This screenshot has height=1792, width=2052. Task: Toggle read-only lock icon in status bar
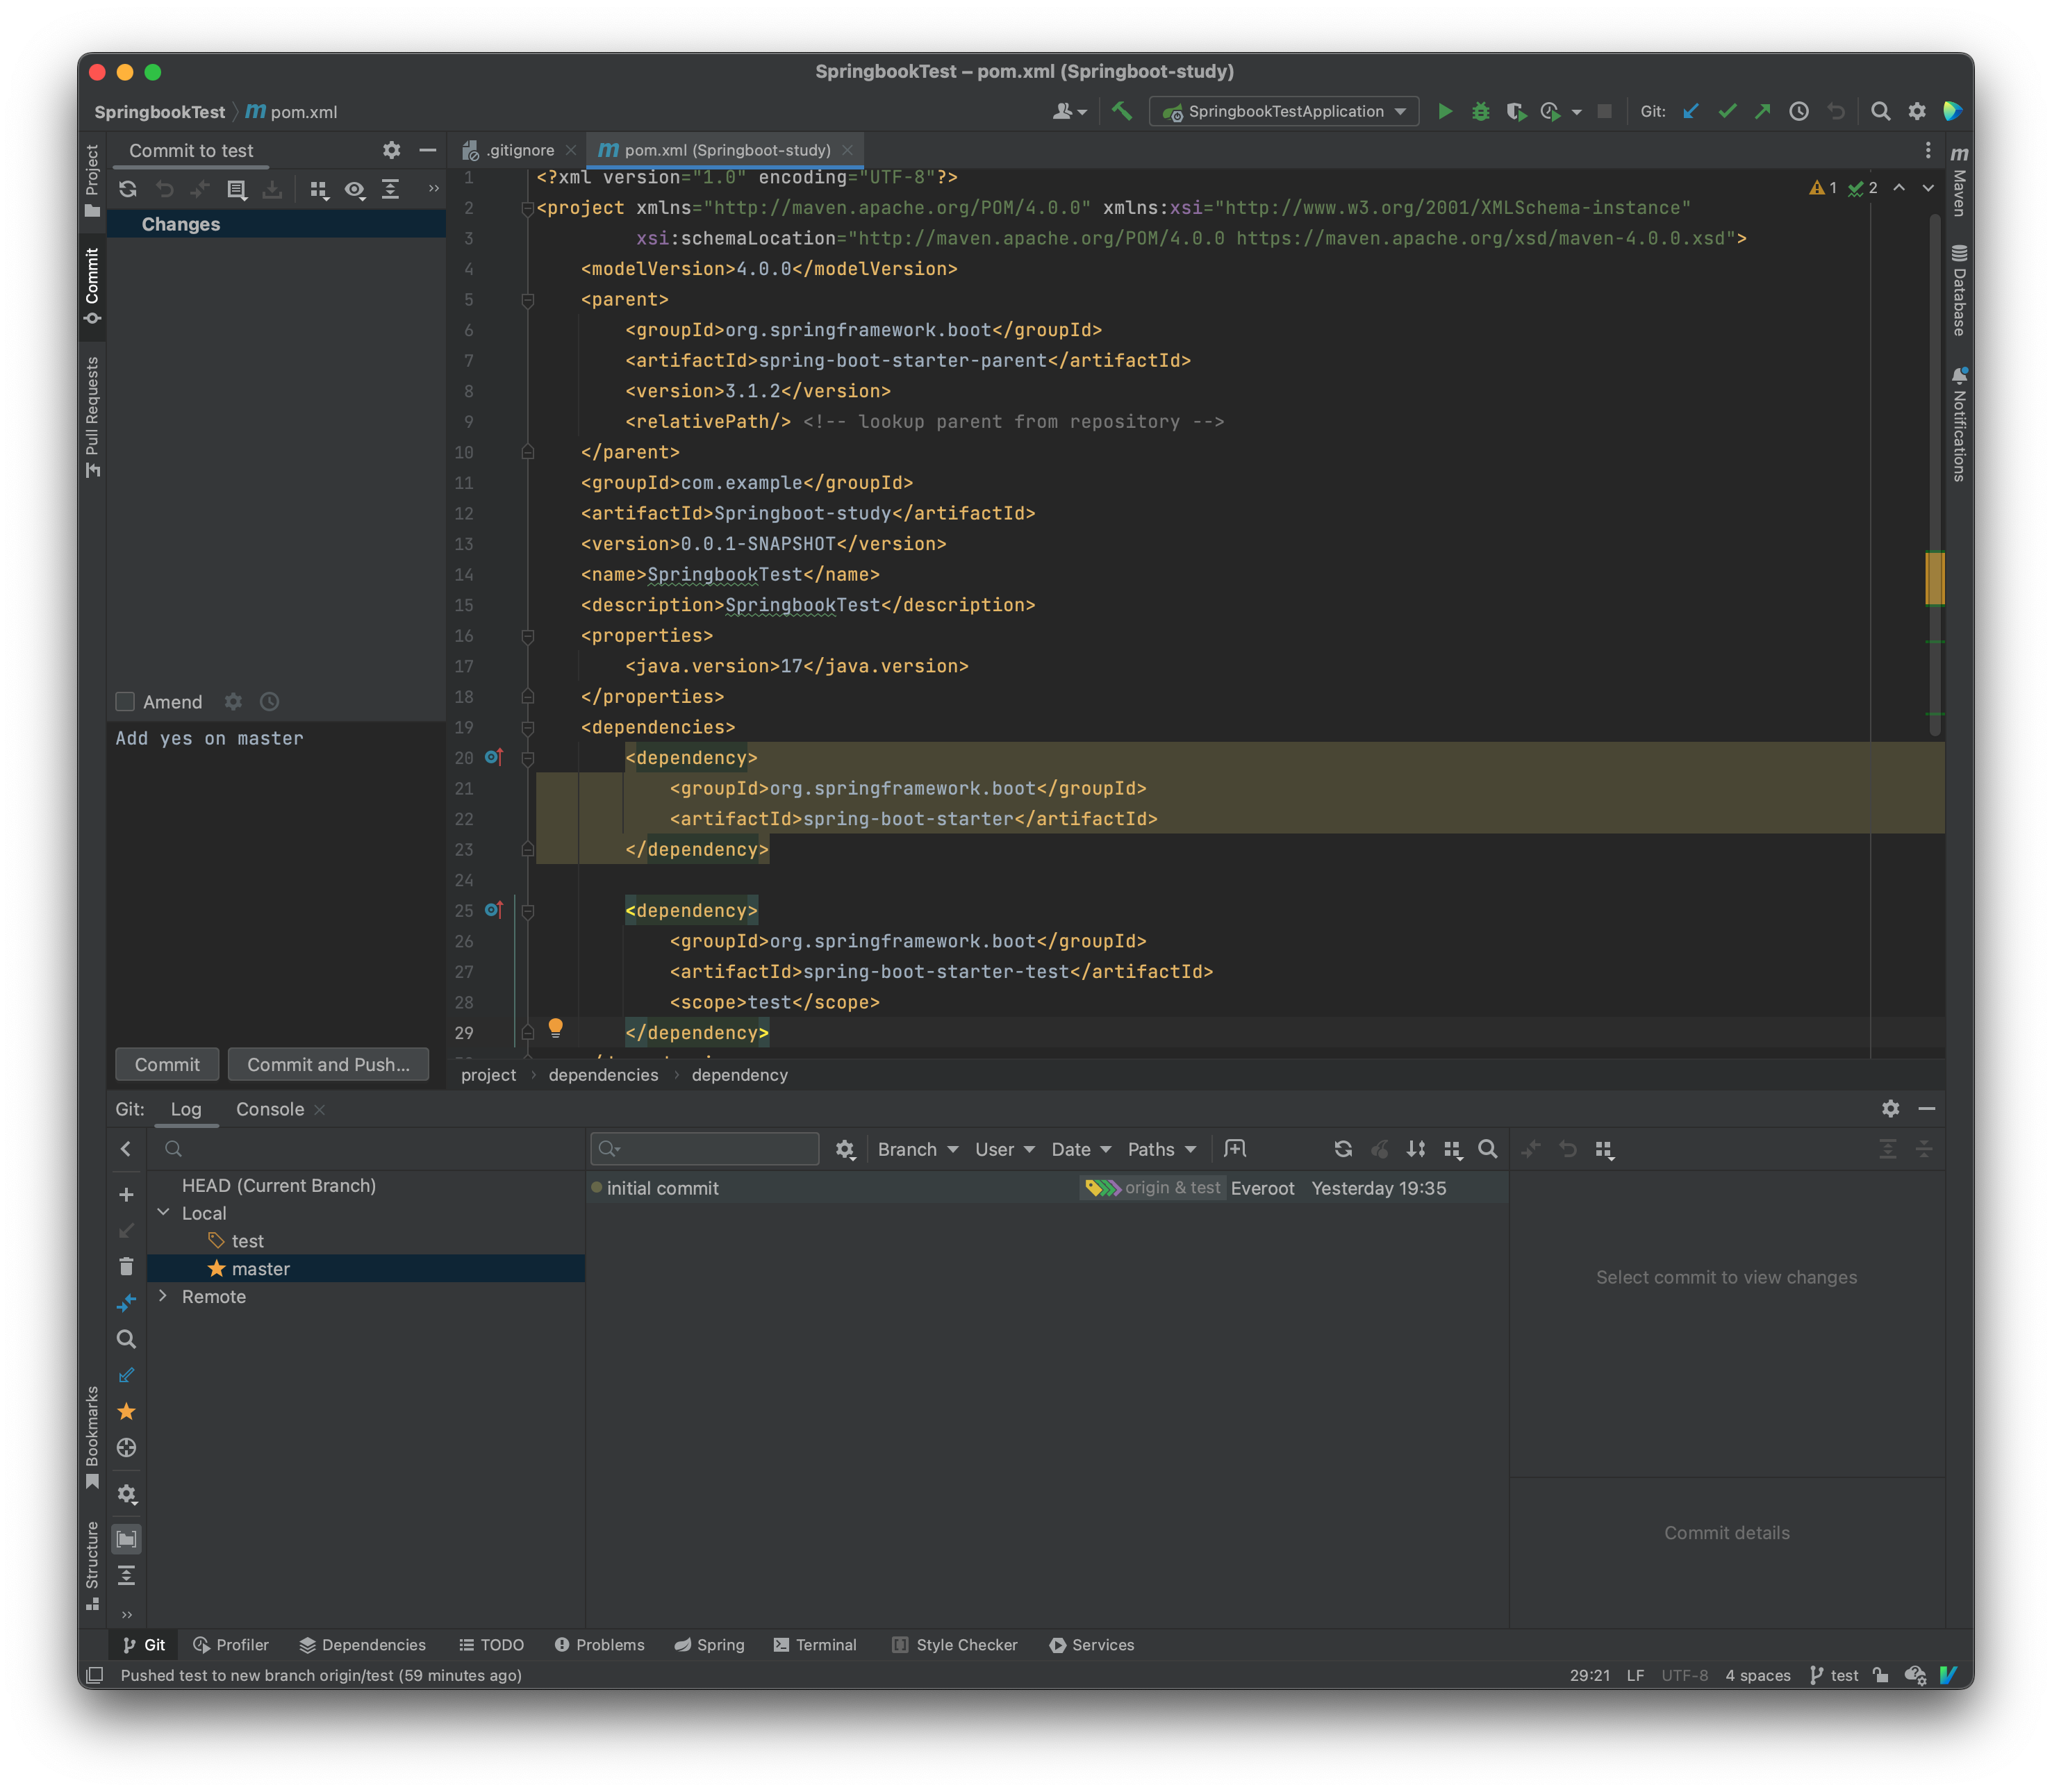pos(1880,1675)
